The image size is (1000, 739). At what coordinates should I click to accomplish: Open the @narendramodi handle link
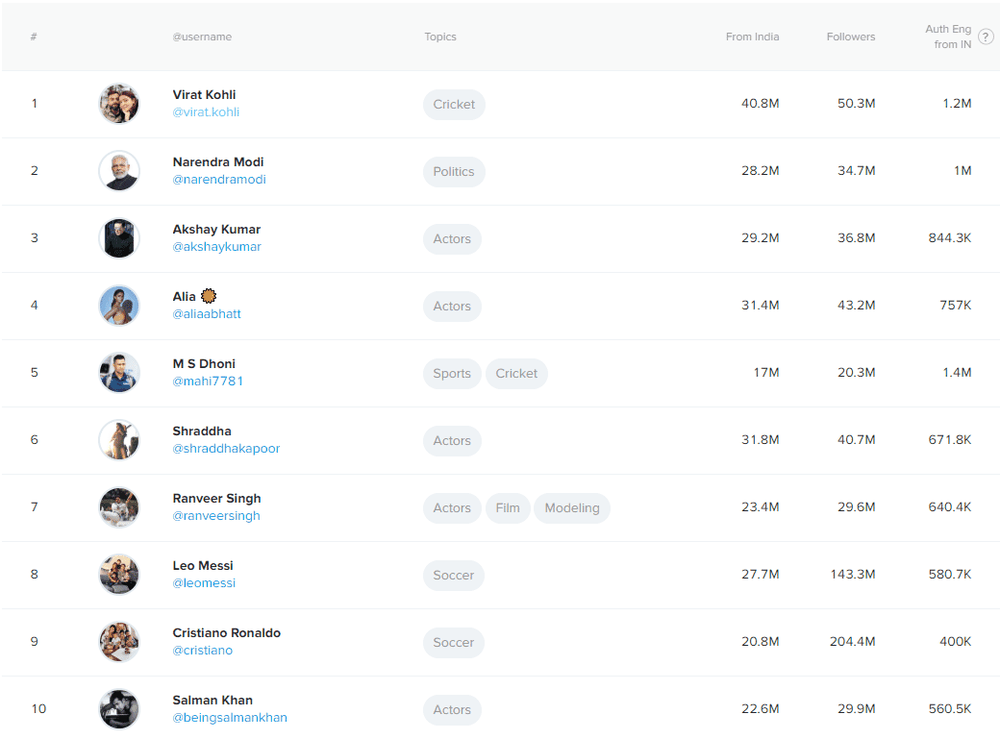[219, 180]
